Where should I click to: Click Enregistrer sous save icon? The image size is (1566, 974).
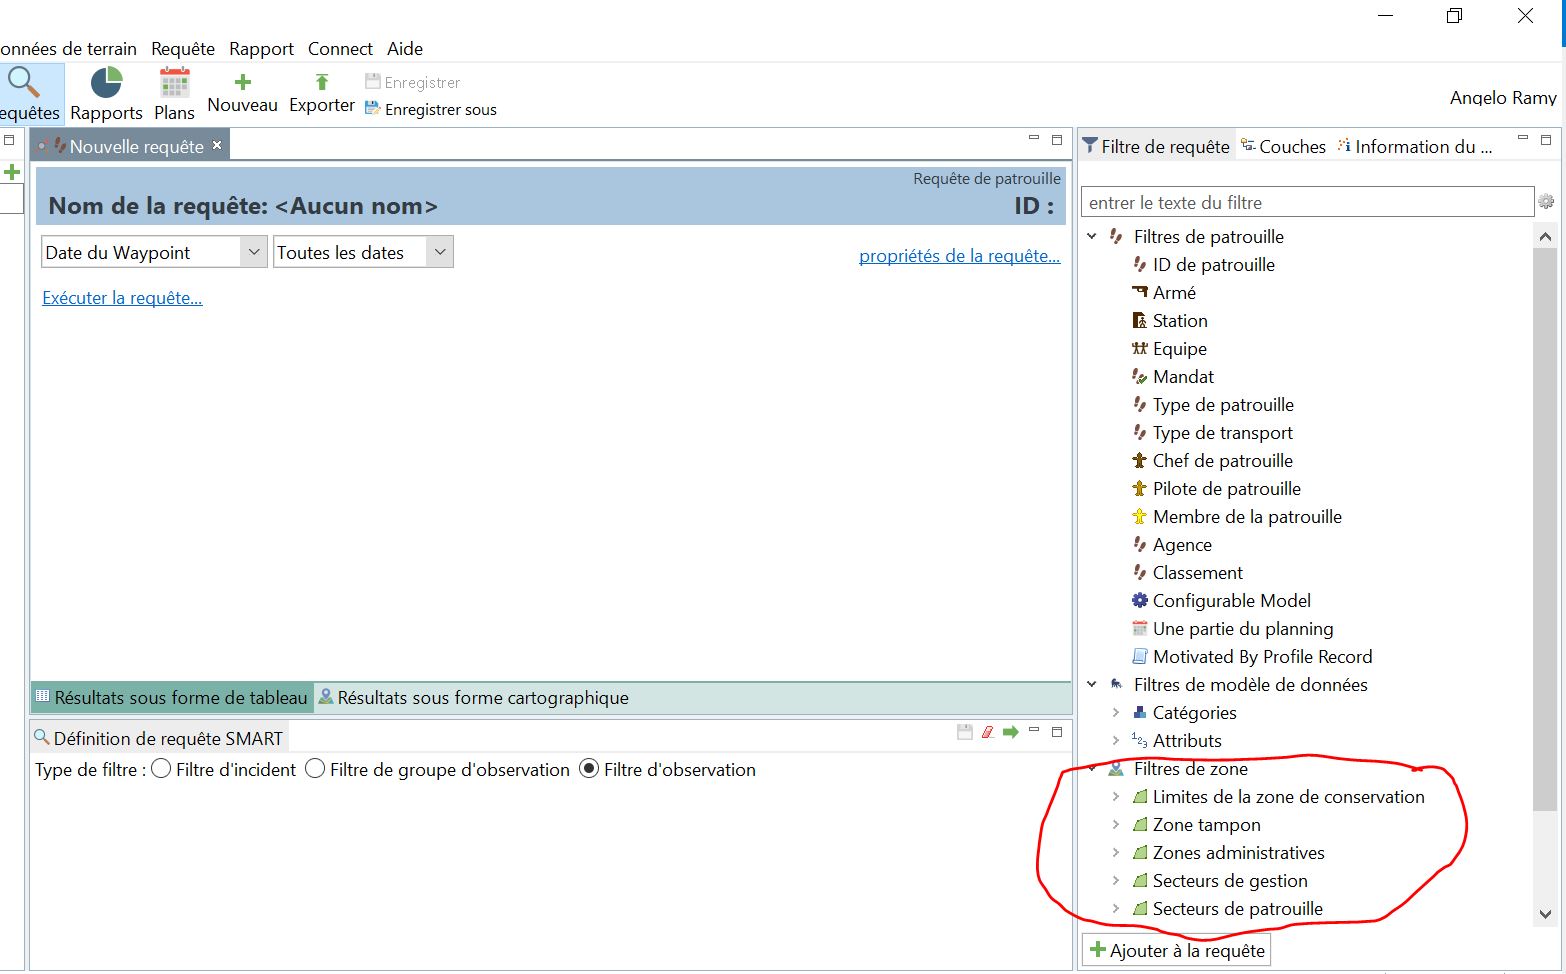(373, 109)
